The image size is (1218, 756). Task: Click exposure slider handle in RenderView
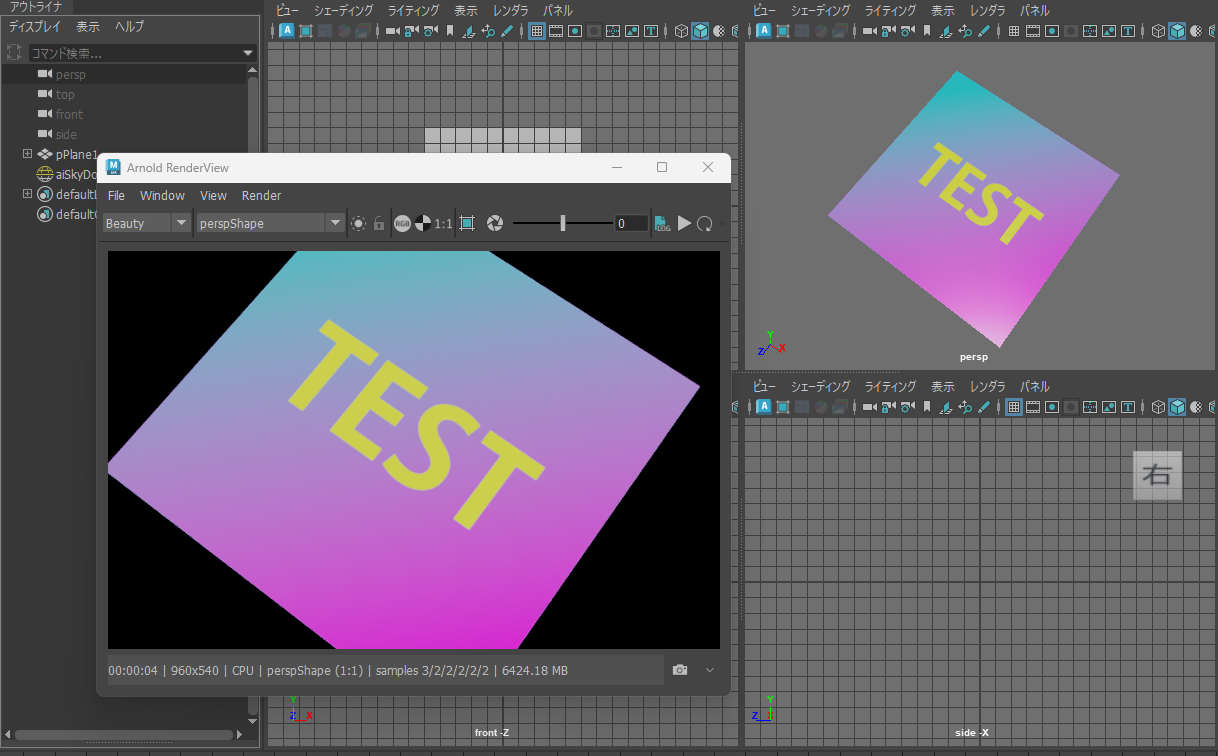coord(563,223)
